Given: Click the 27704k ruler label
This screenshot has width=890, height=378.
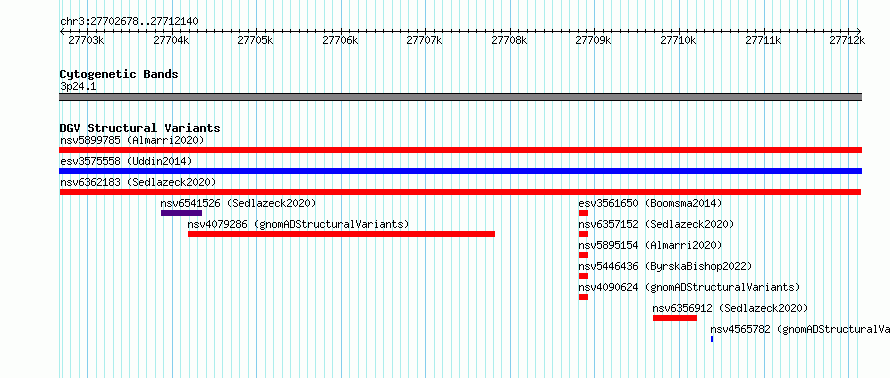Looking at the screenshot, I should point(171,40).
